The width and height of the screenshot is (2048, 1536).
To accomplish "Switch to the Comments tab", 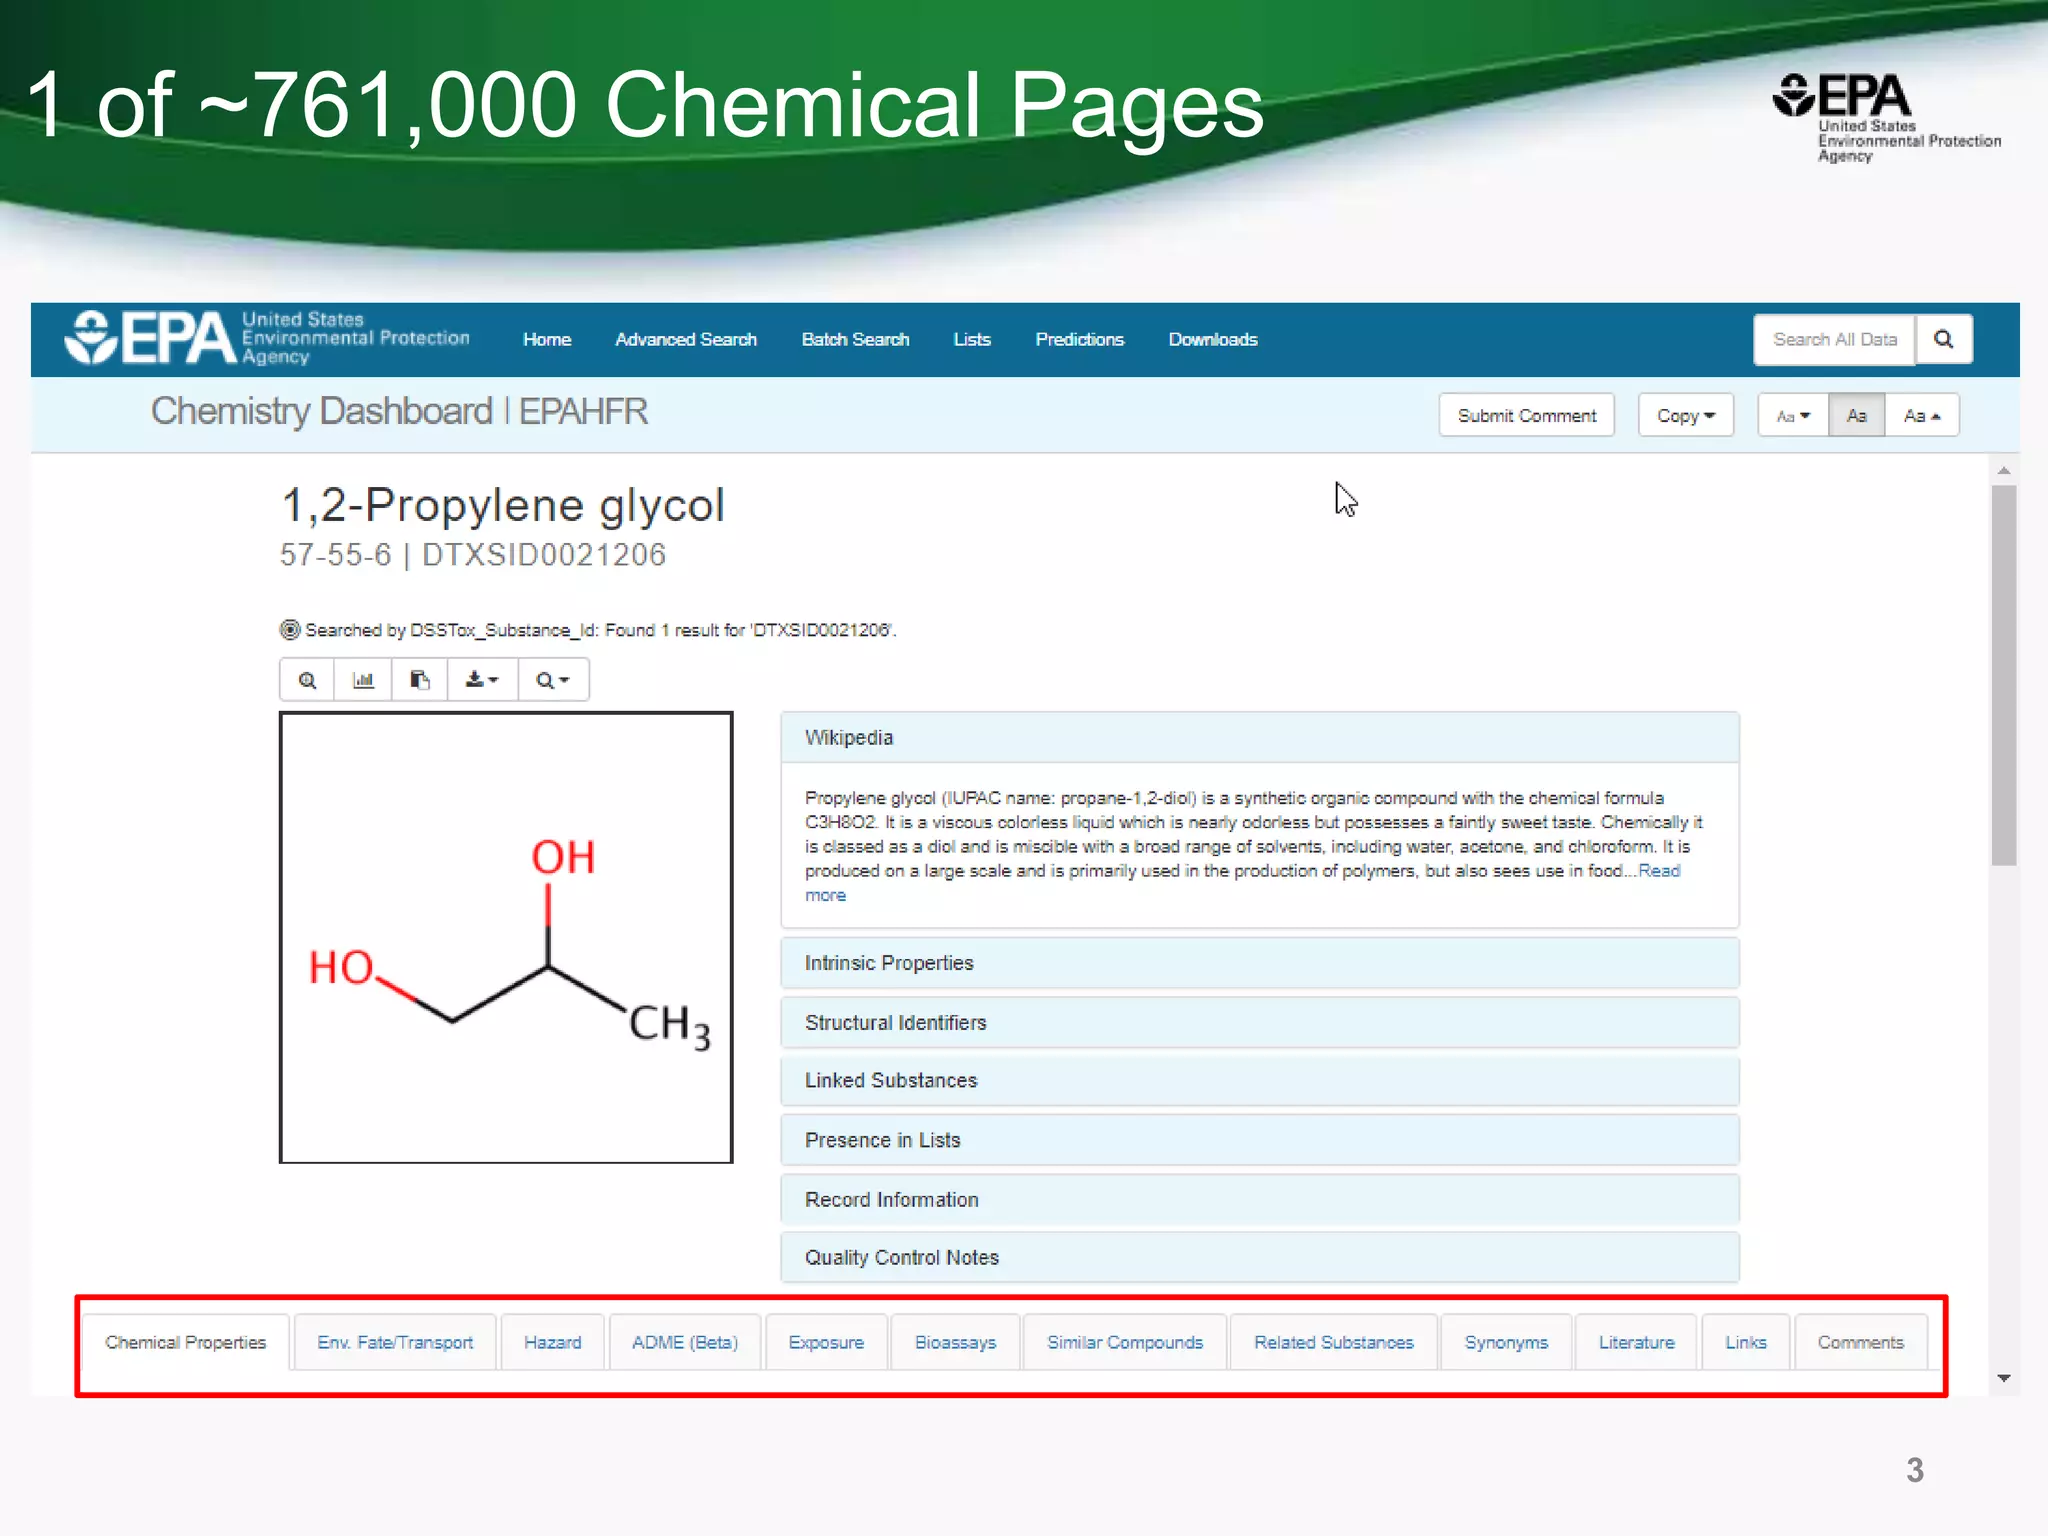I will 1860,1342.
